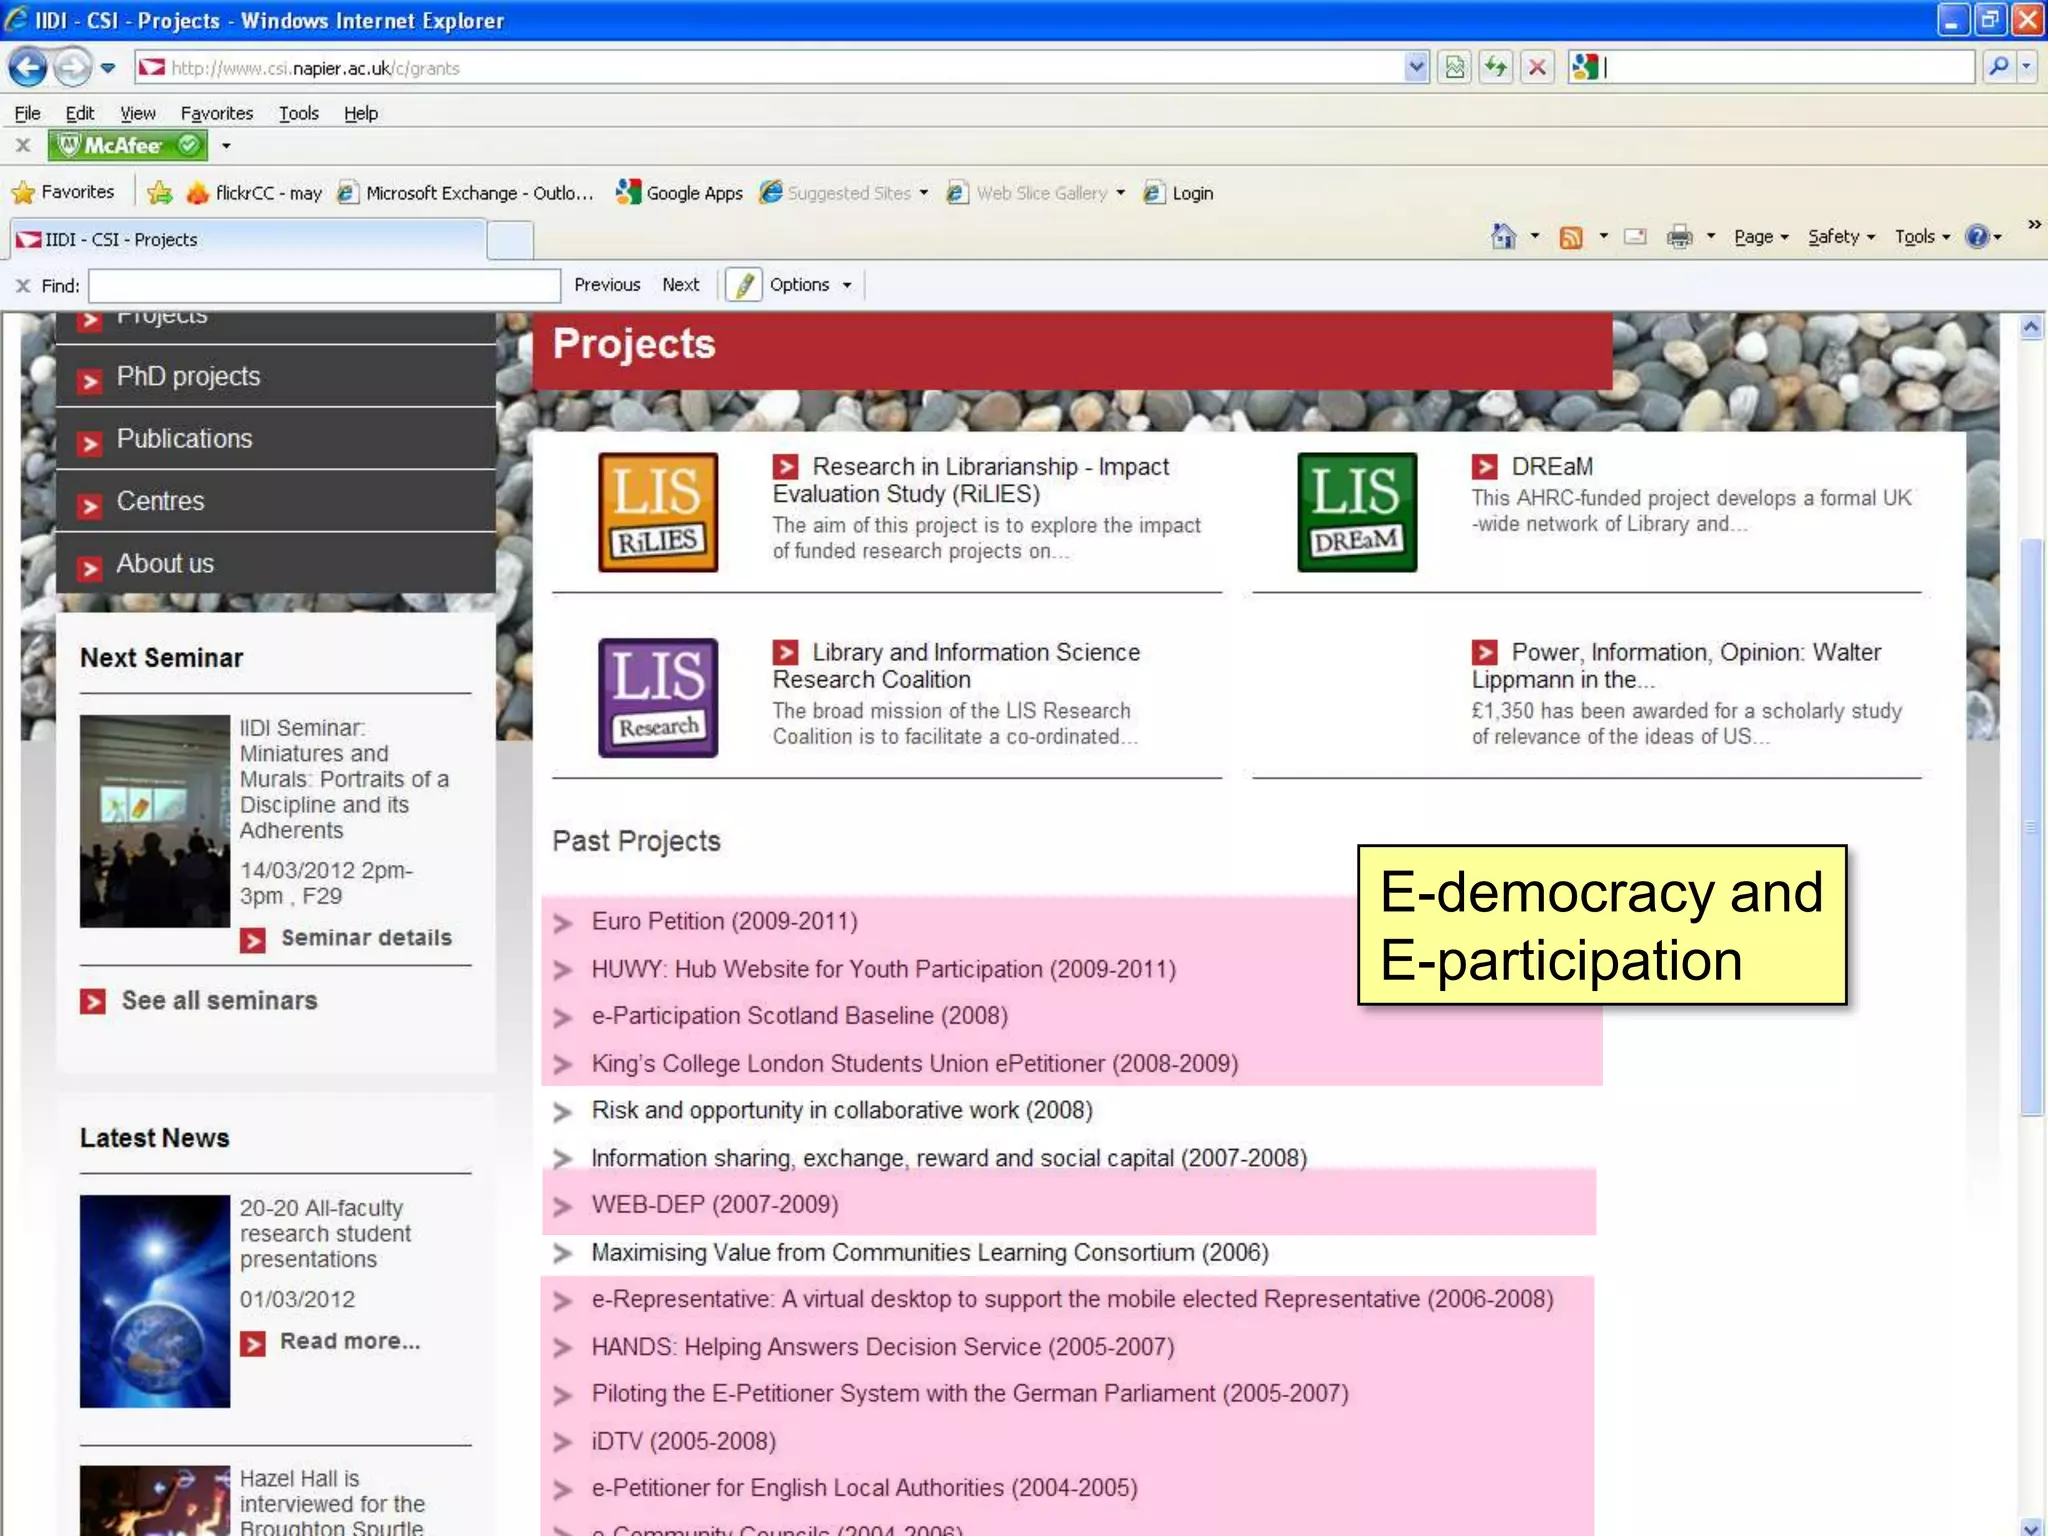Click the LIS RiLIES logo thumbnail

[658, 512]
